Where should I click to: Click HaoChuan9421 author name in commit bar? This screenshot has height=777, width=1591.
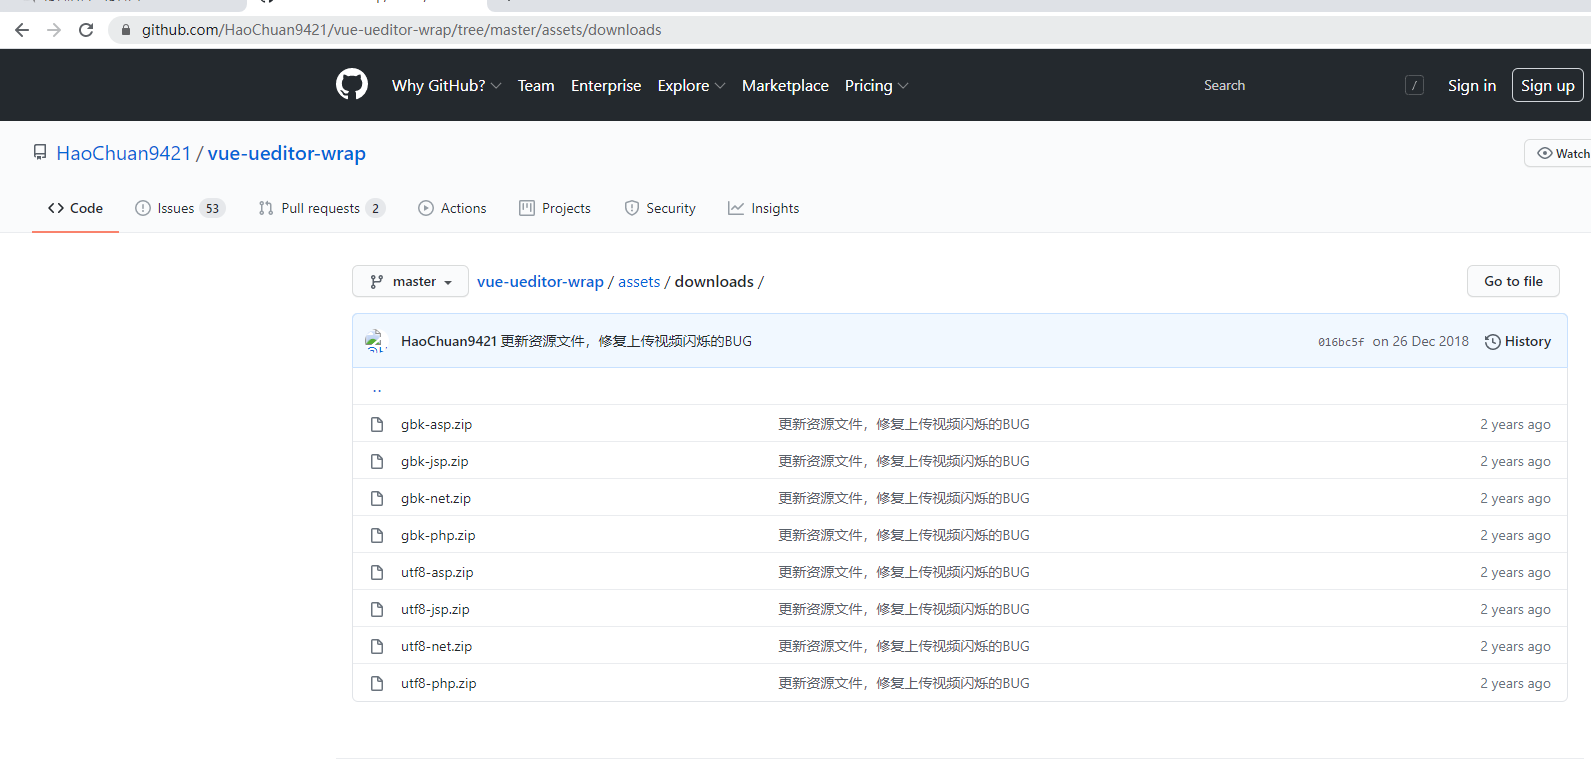coord(448,341)
